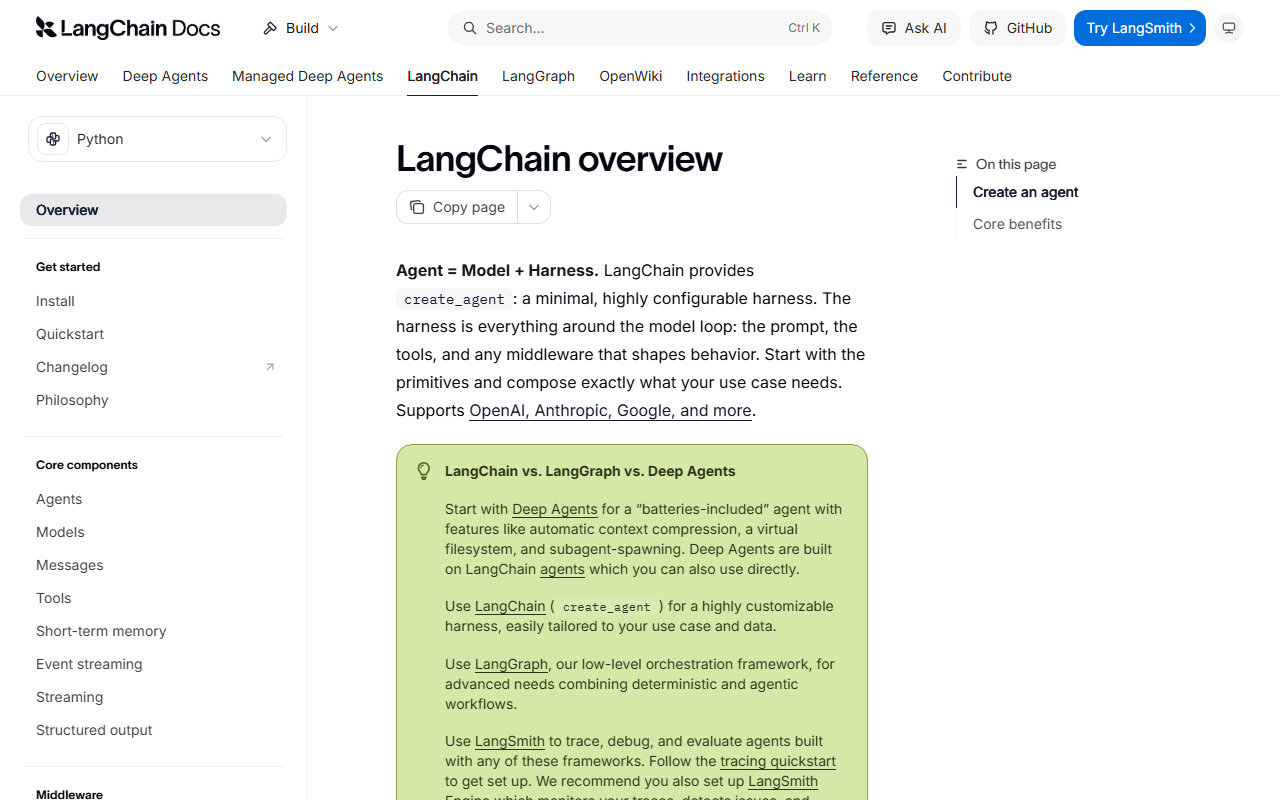Follow the tracing quickstart link
Screen dimensions: 1280x800
tap(778, 761)
